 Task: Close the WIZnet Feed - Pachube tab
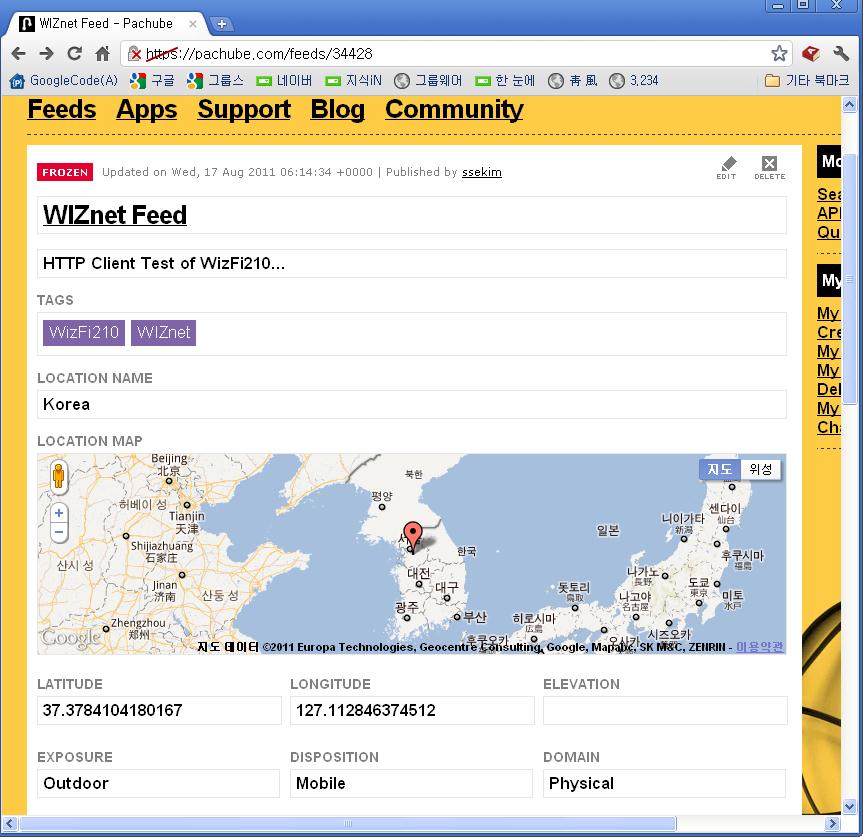tap(193, 24)
